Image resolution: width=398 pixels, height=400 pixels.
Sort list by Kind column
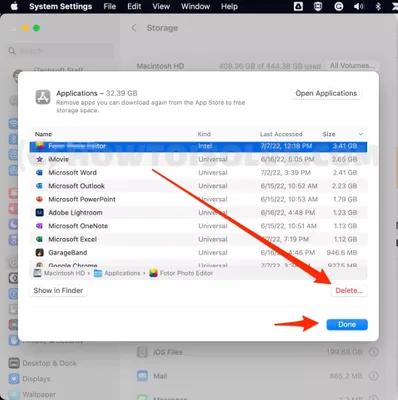(x=204, y=134)
